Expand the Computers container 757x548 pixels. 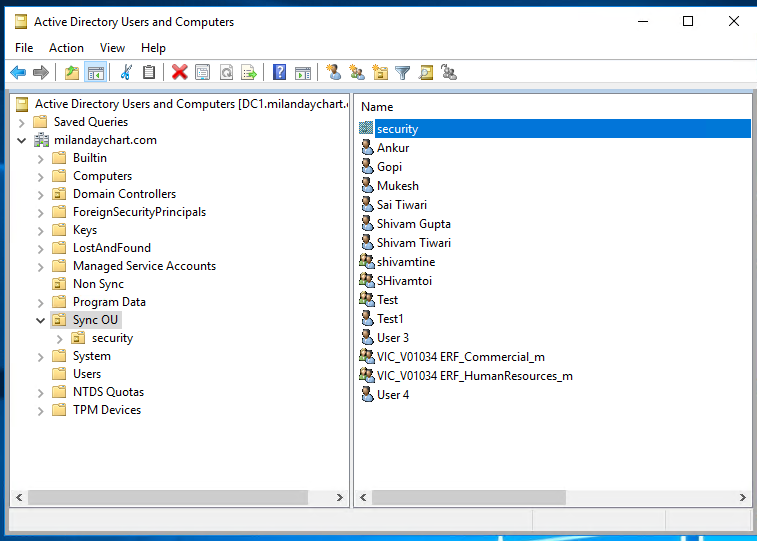(x=41, y=177)
